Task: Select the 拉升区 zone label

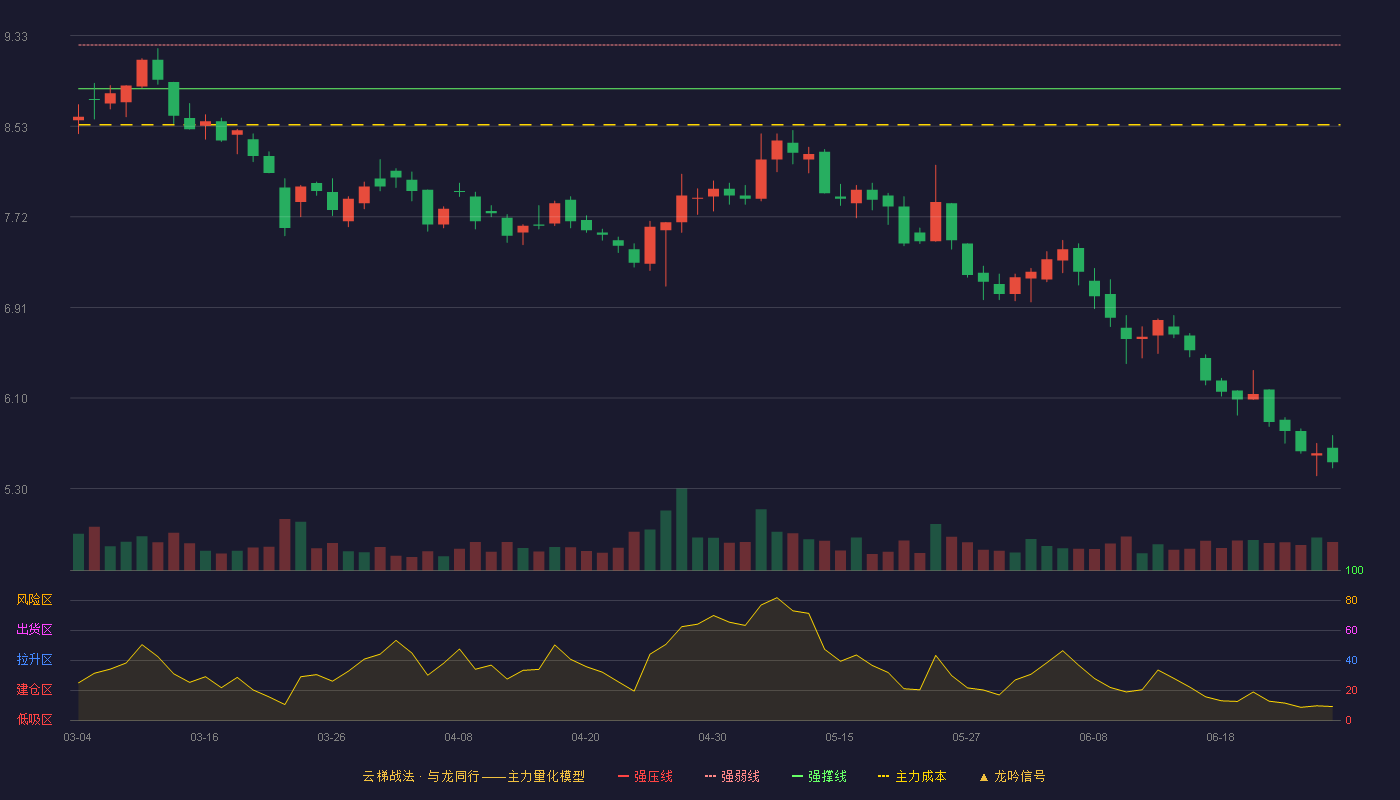Action: pos(35,660)
